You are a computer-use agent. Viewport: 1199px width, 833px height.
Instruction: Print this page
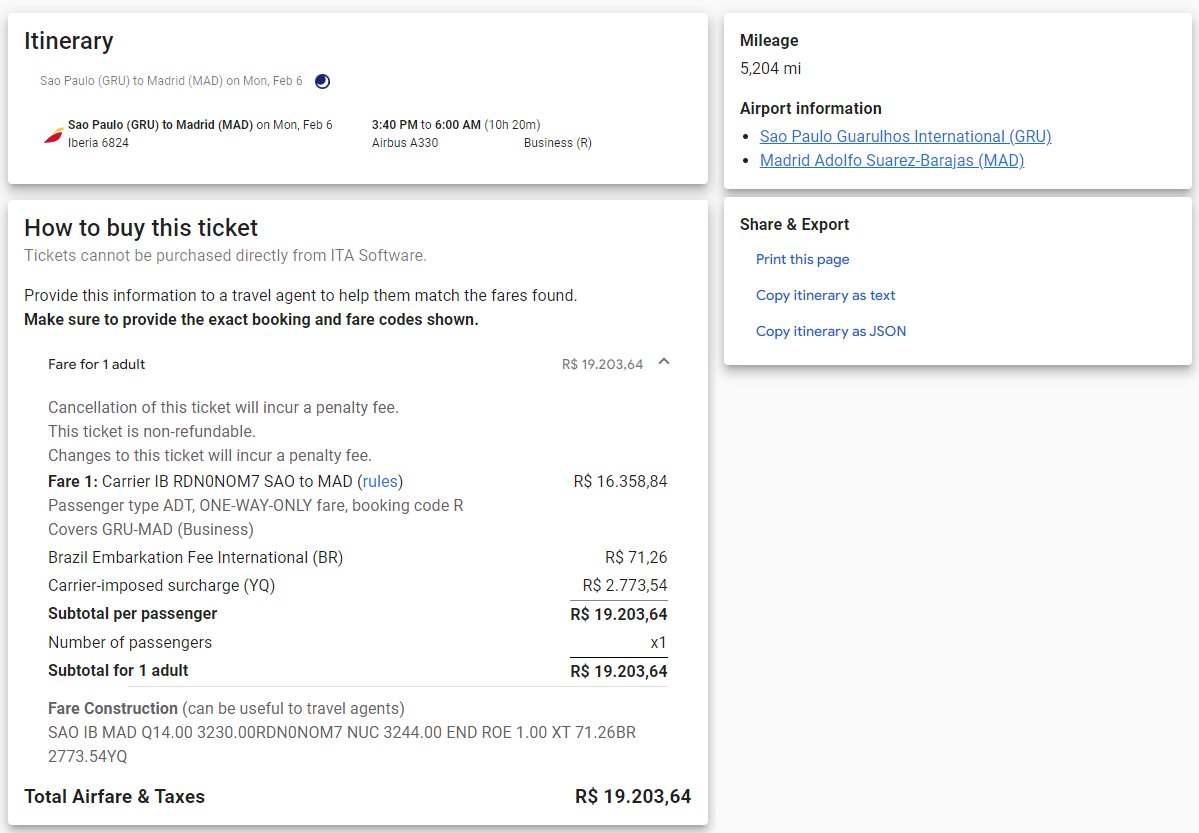tap(802, 259)
